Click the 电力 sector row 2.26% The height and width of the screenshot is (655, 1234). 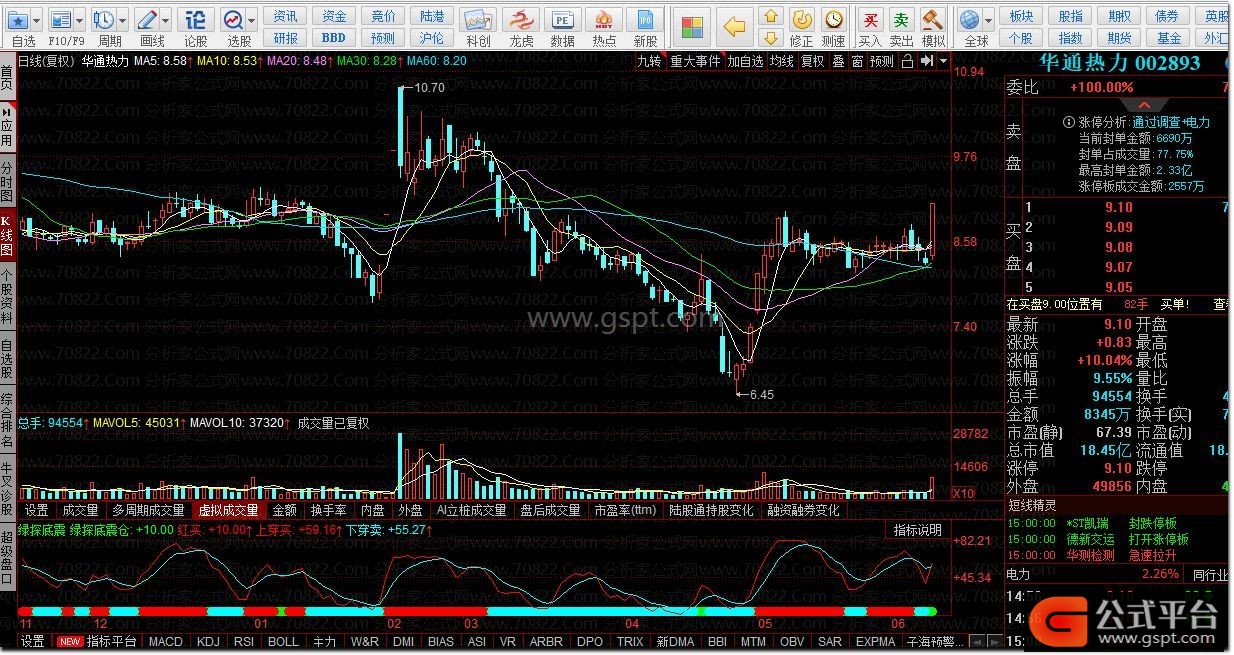1095,574
